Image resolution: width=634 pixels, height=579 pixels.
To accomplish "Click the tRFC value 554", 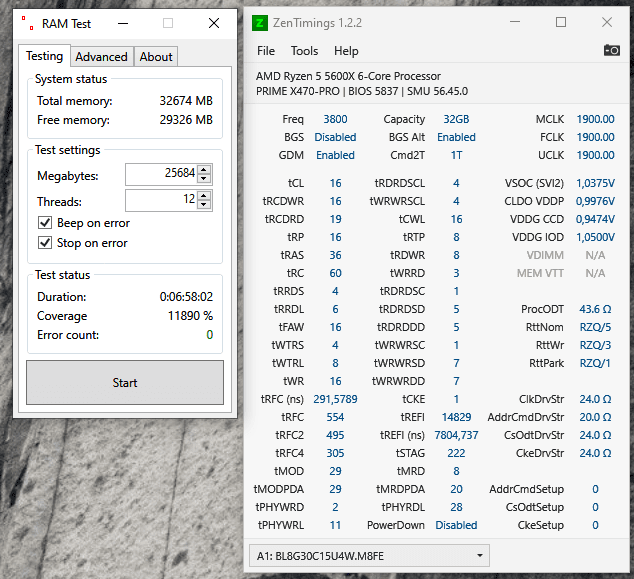I will tap(335, 417).
